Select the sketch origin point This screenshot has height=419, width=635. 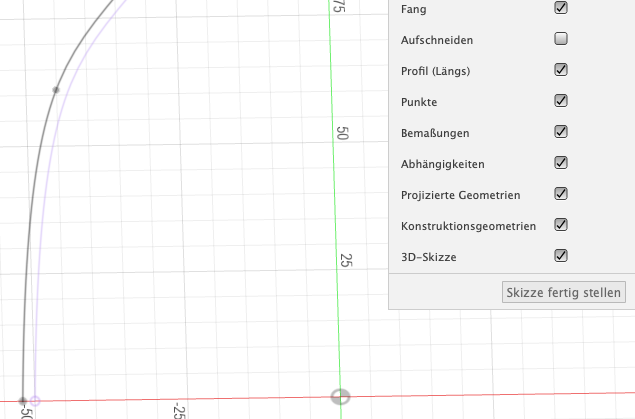point(341,397)
